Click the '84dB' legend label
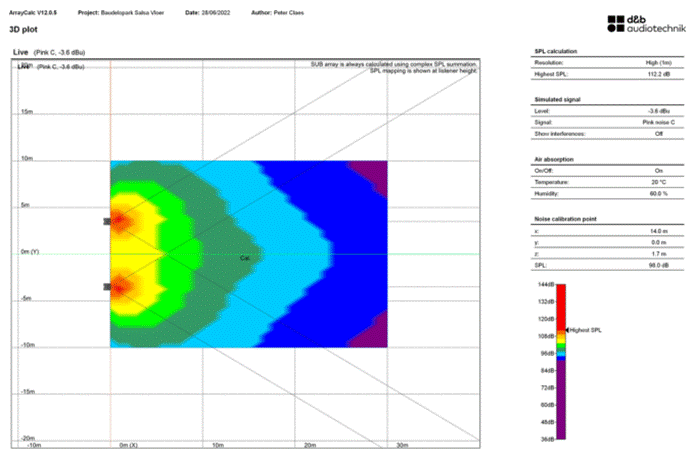Screen dimensions: 692x460 click(x=547, y=371)
